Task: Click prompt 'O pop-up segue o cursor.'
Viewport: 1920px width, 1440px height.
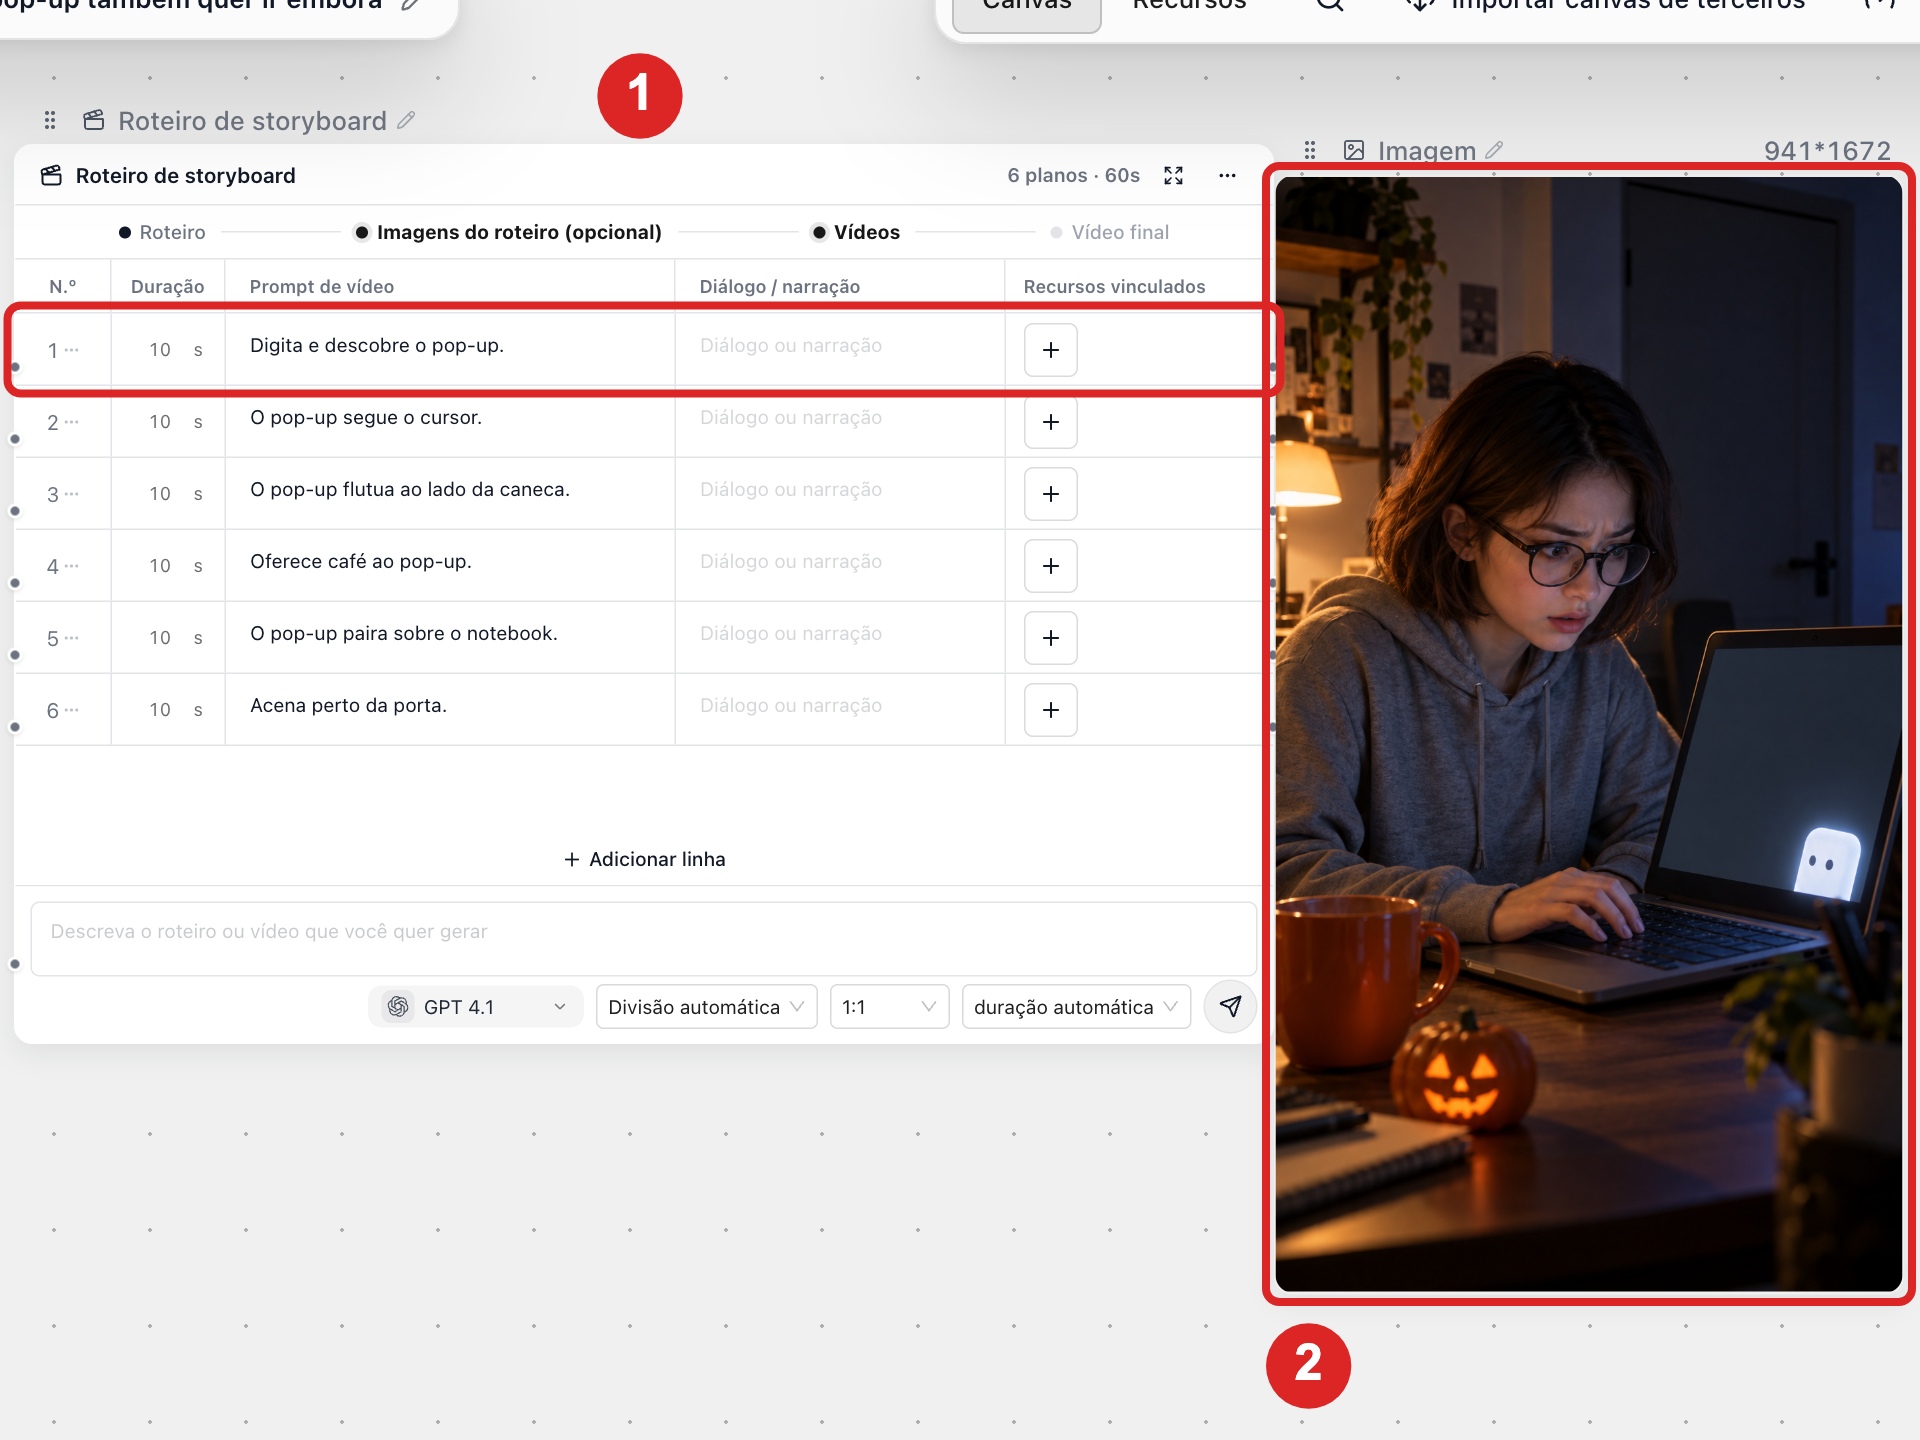Action: pos(366,418)
